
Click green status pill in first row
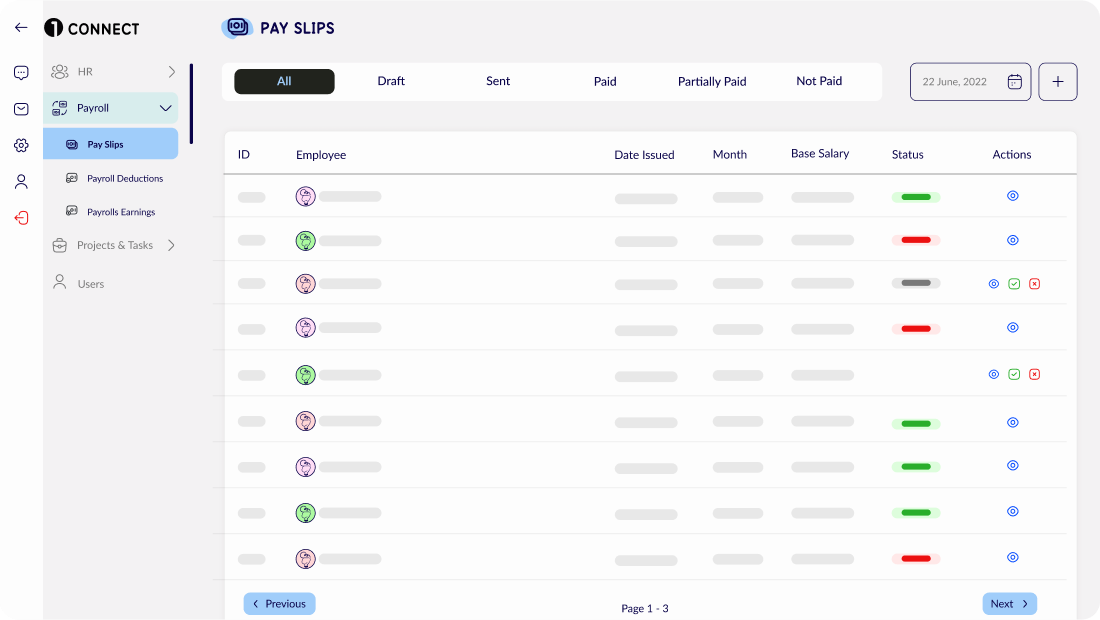pos(915,197)
